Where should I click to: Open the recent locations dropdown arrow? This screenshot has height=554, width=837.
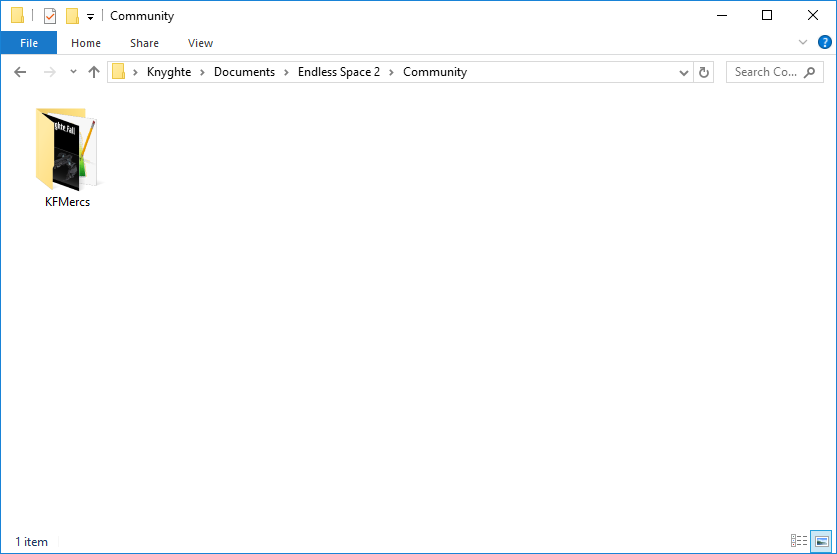73,72
